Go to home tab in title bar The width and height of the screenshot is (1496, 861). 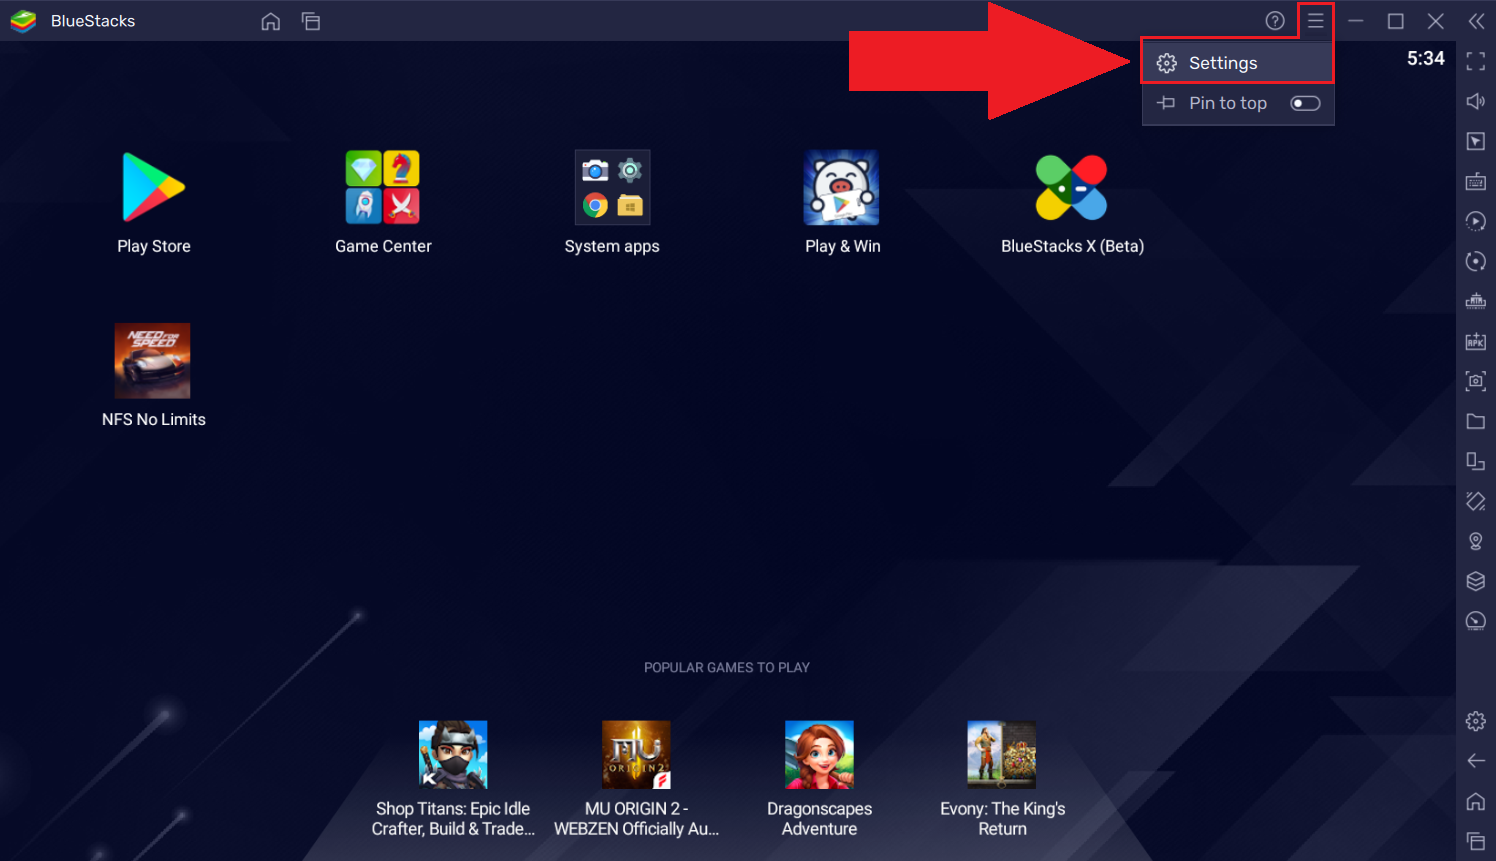click(271, 21)
